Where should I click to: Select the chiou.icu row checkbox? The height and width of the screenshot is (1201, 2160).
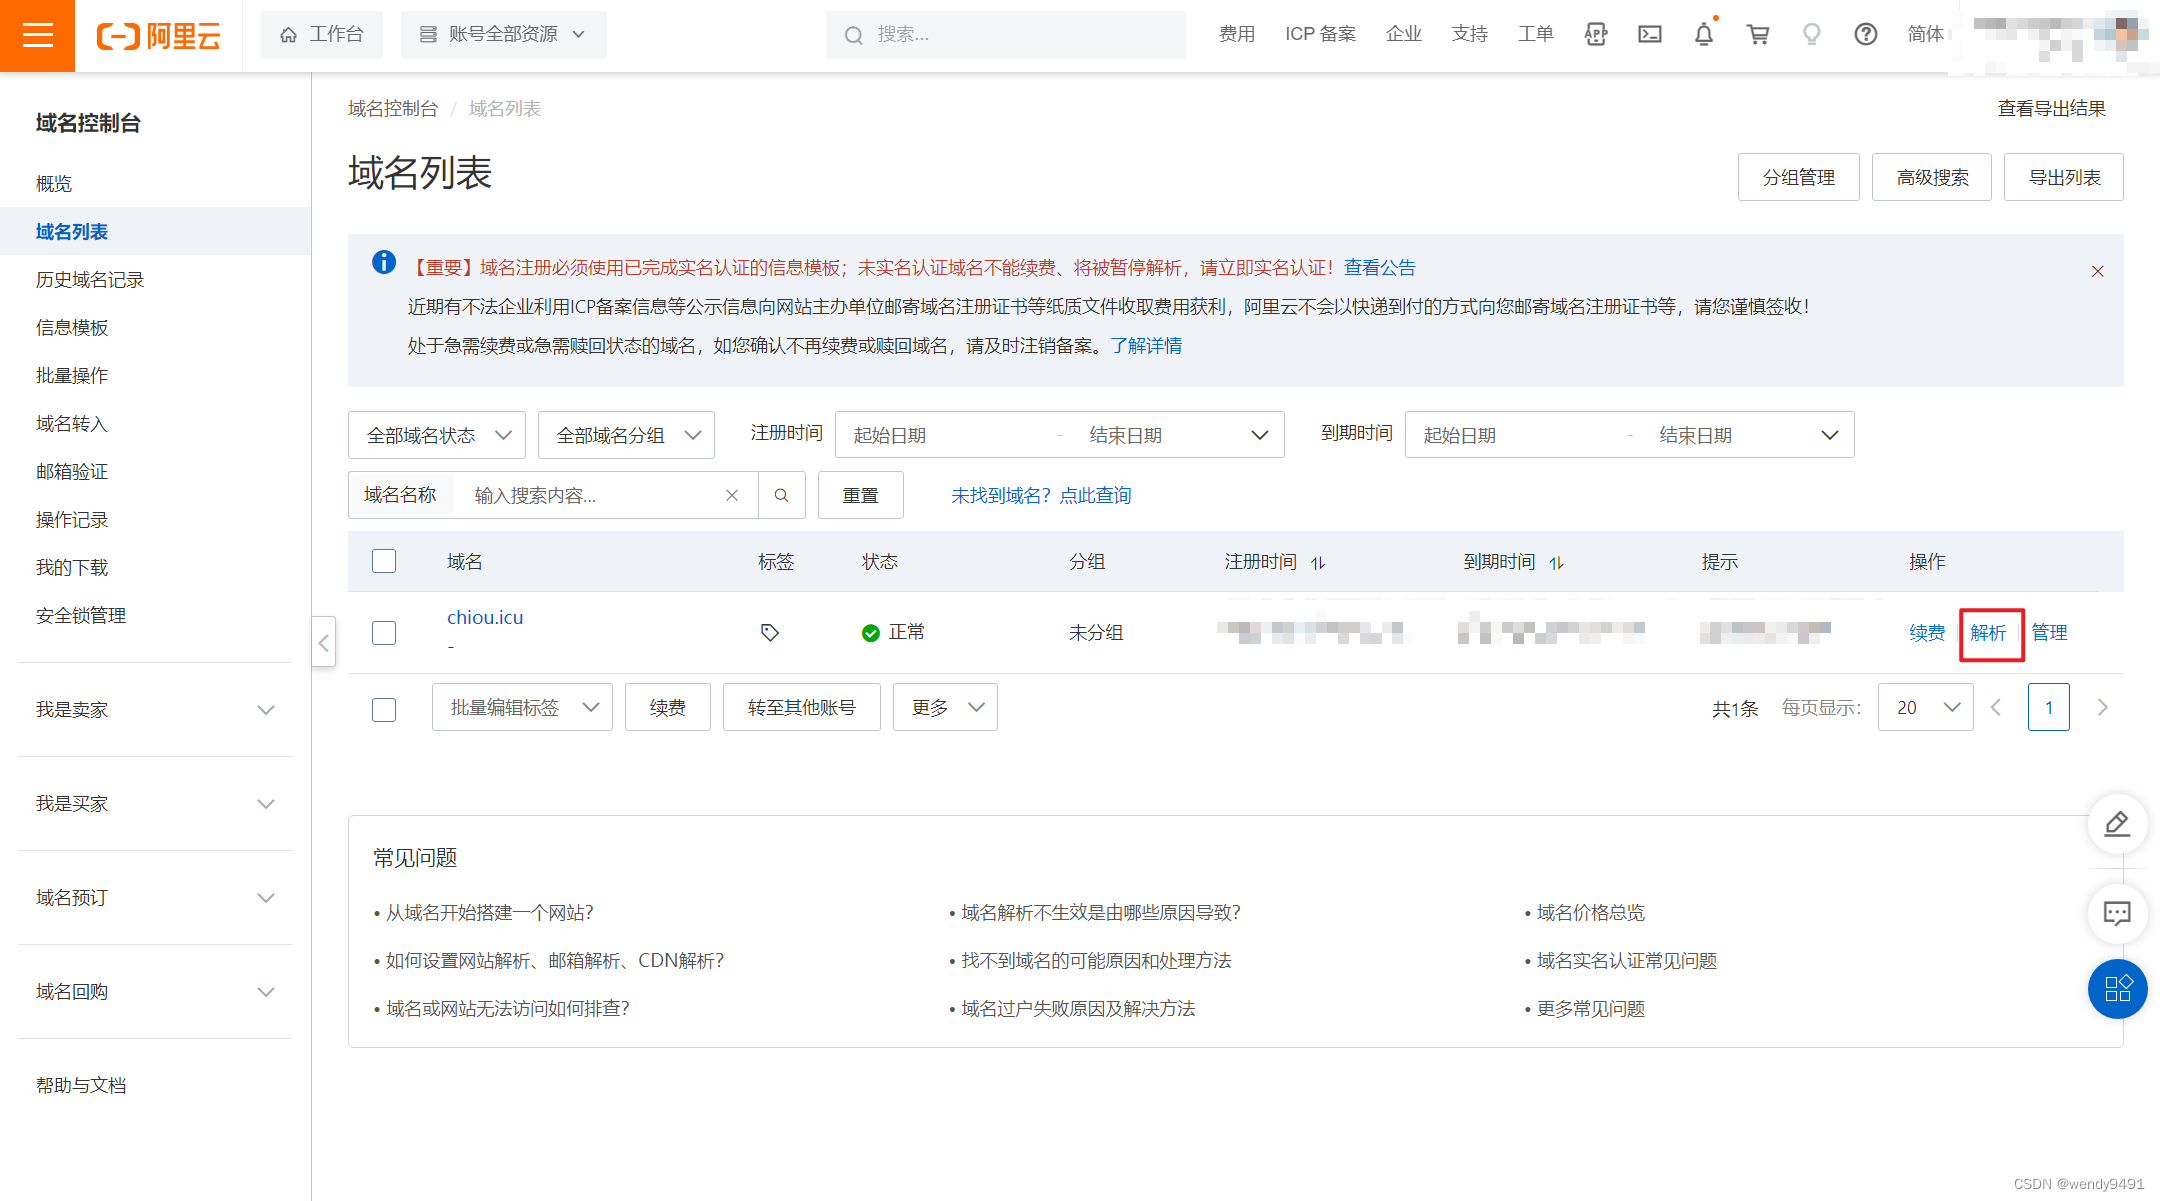click(x=384, y=633)
